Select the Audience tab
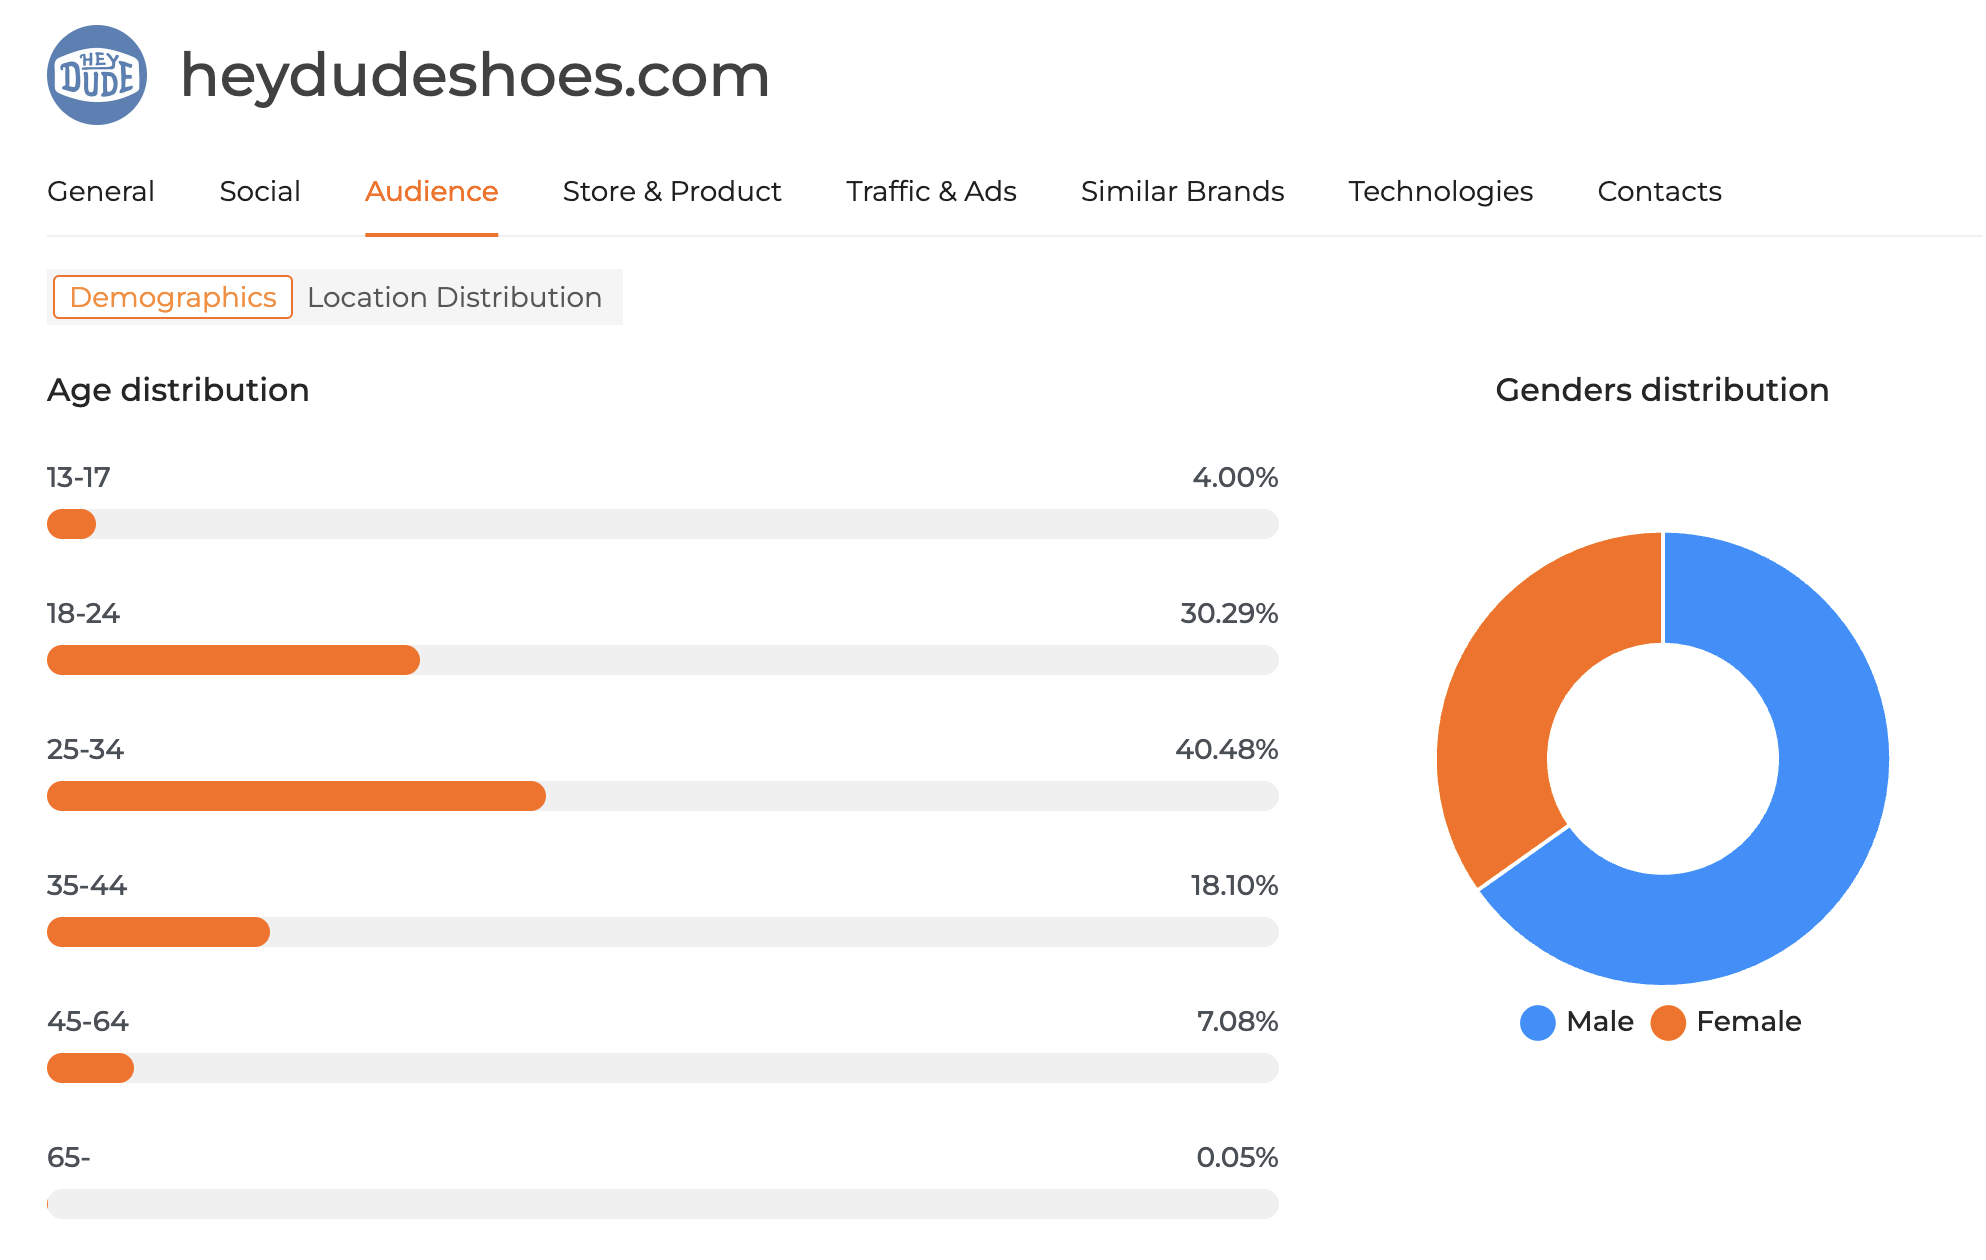The height and width of the screenshot is (1260, 1986). click(x=431, y=191)
